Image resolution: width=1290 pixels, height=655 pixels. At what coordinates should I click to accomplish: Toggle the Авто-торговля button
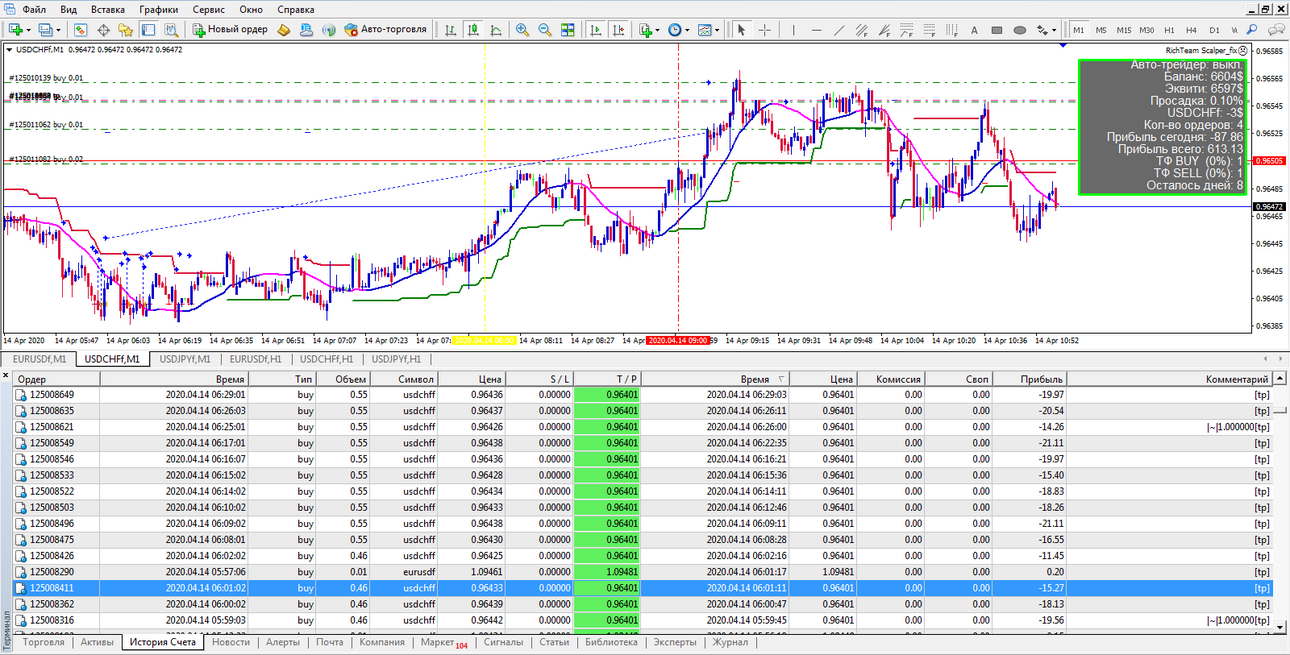(386, 29)
